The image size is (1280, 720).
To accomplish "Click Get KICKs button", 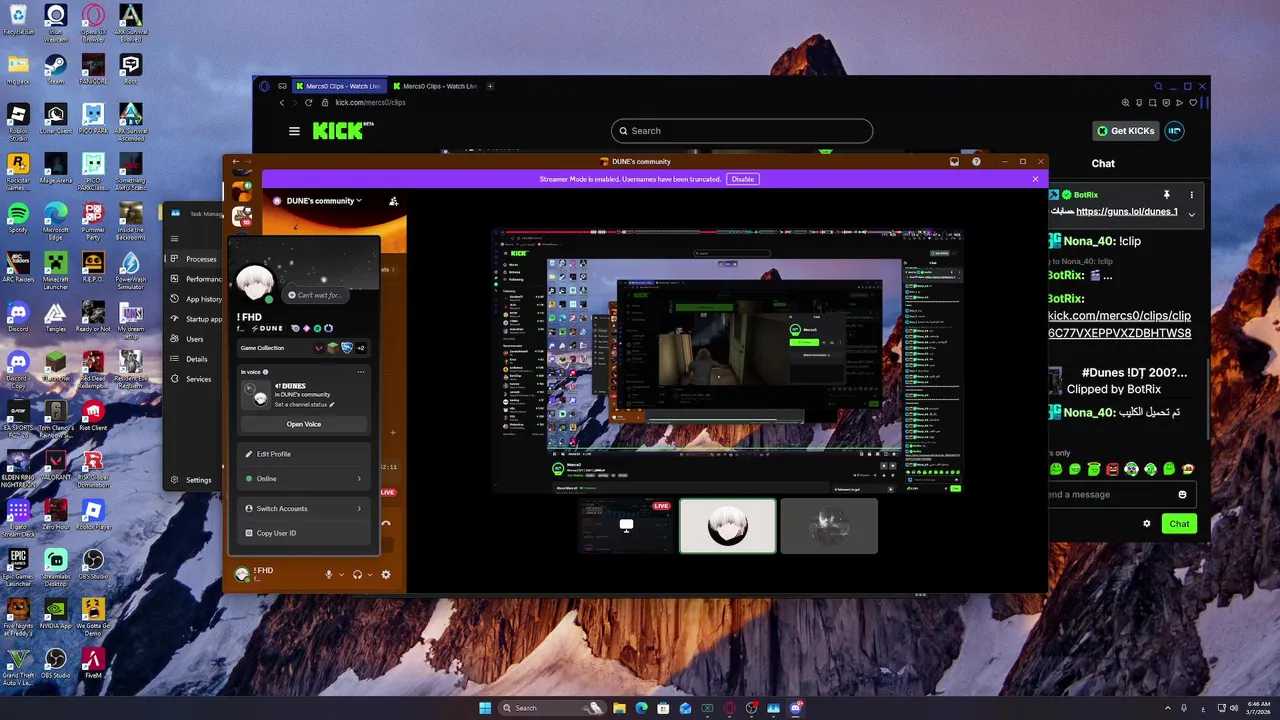I will tap(1125, 131).
